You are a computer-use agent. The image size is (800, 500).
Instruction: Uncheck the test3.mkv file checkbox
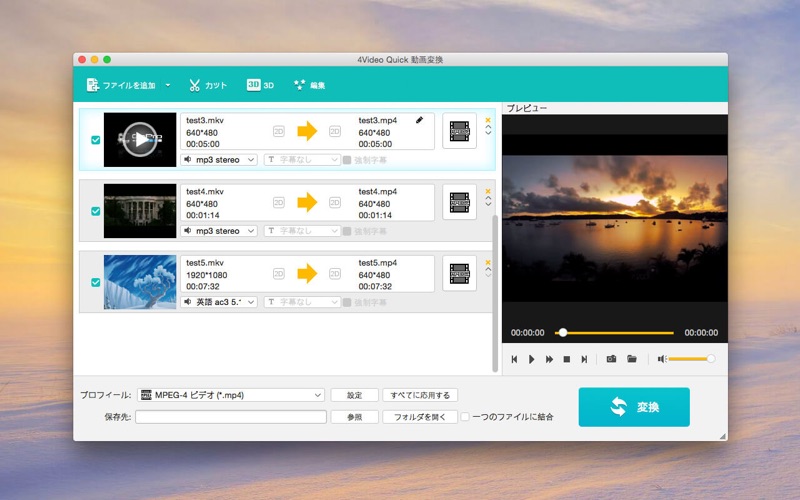point(95,140)
